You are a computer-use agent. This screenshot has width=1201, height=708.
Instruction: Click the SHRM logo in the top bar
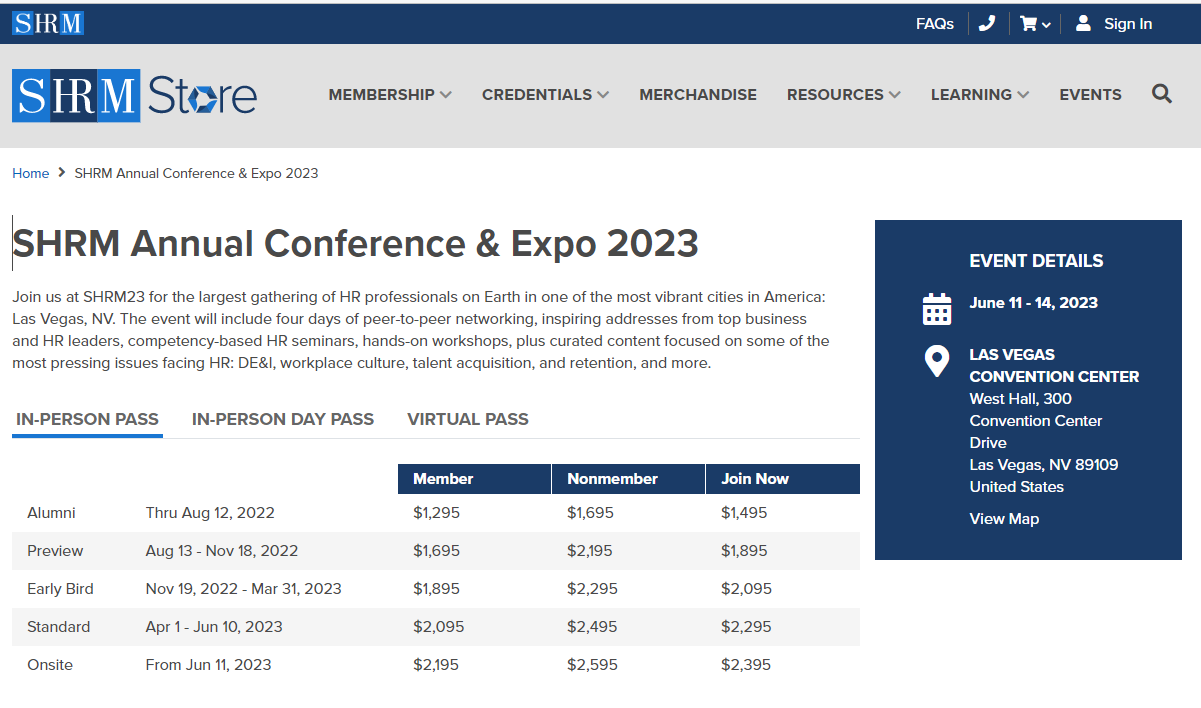pyautogui.click(x=47, y=21)
